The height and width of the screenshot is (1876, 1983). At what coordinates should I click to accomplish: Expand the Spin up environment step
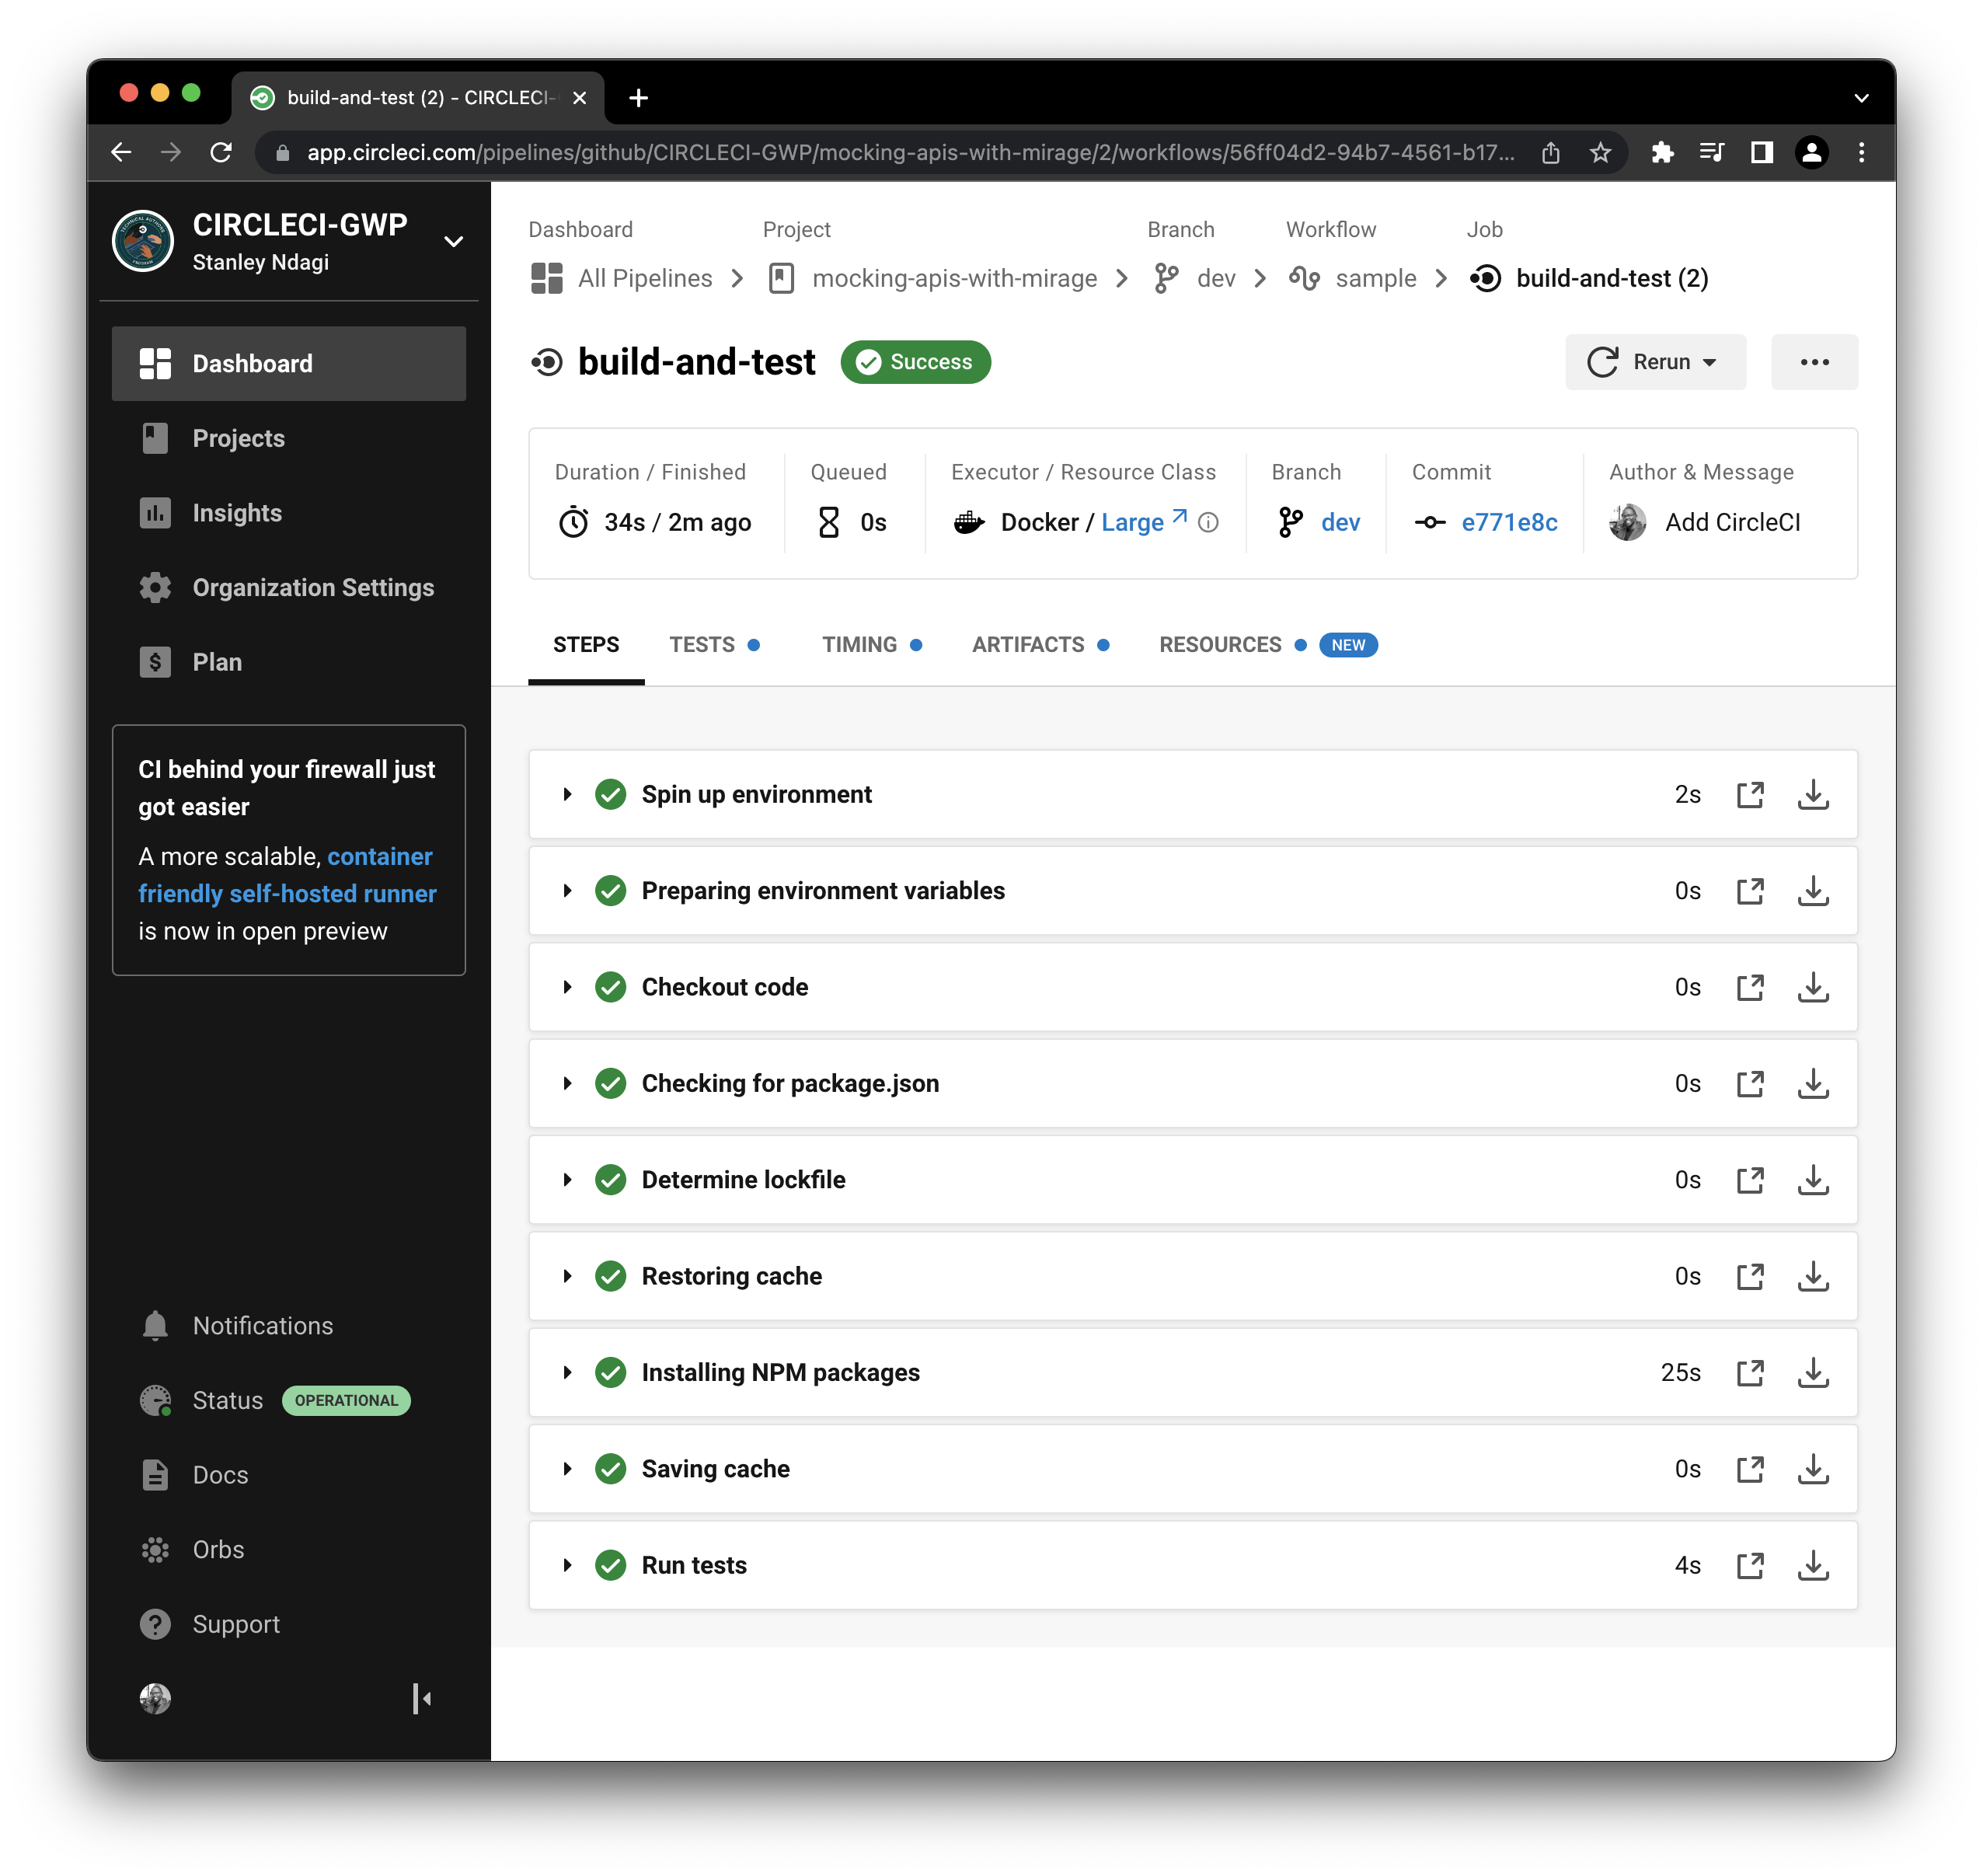click(x=568, y=794)
